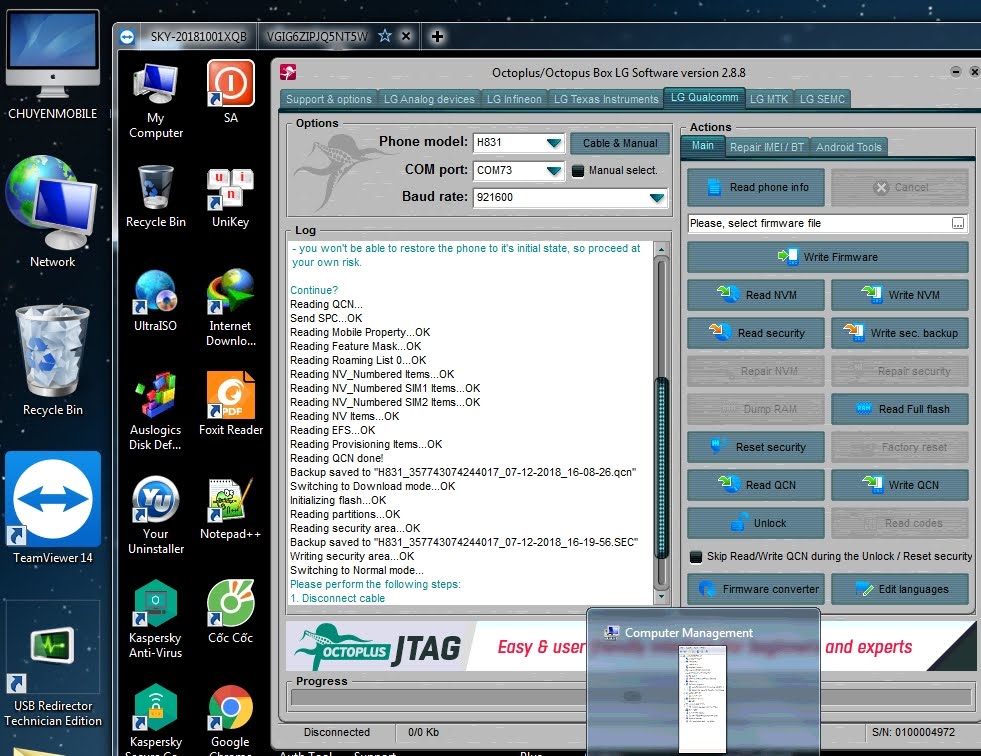Open Your Uninstaller icon
Viewport: 981px width, 756px height.
click(x=156, y=515)
